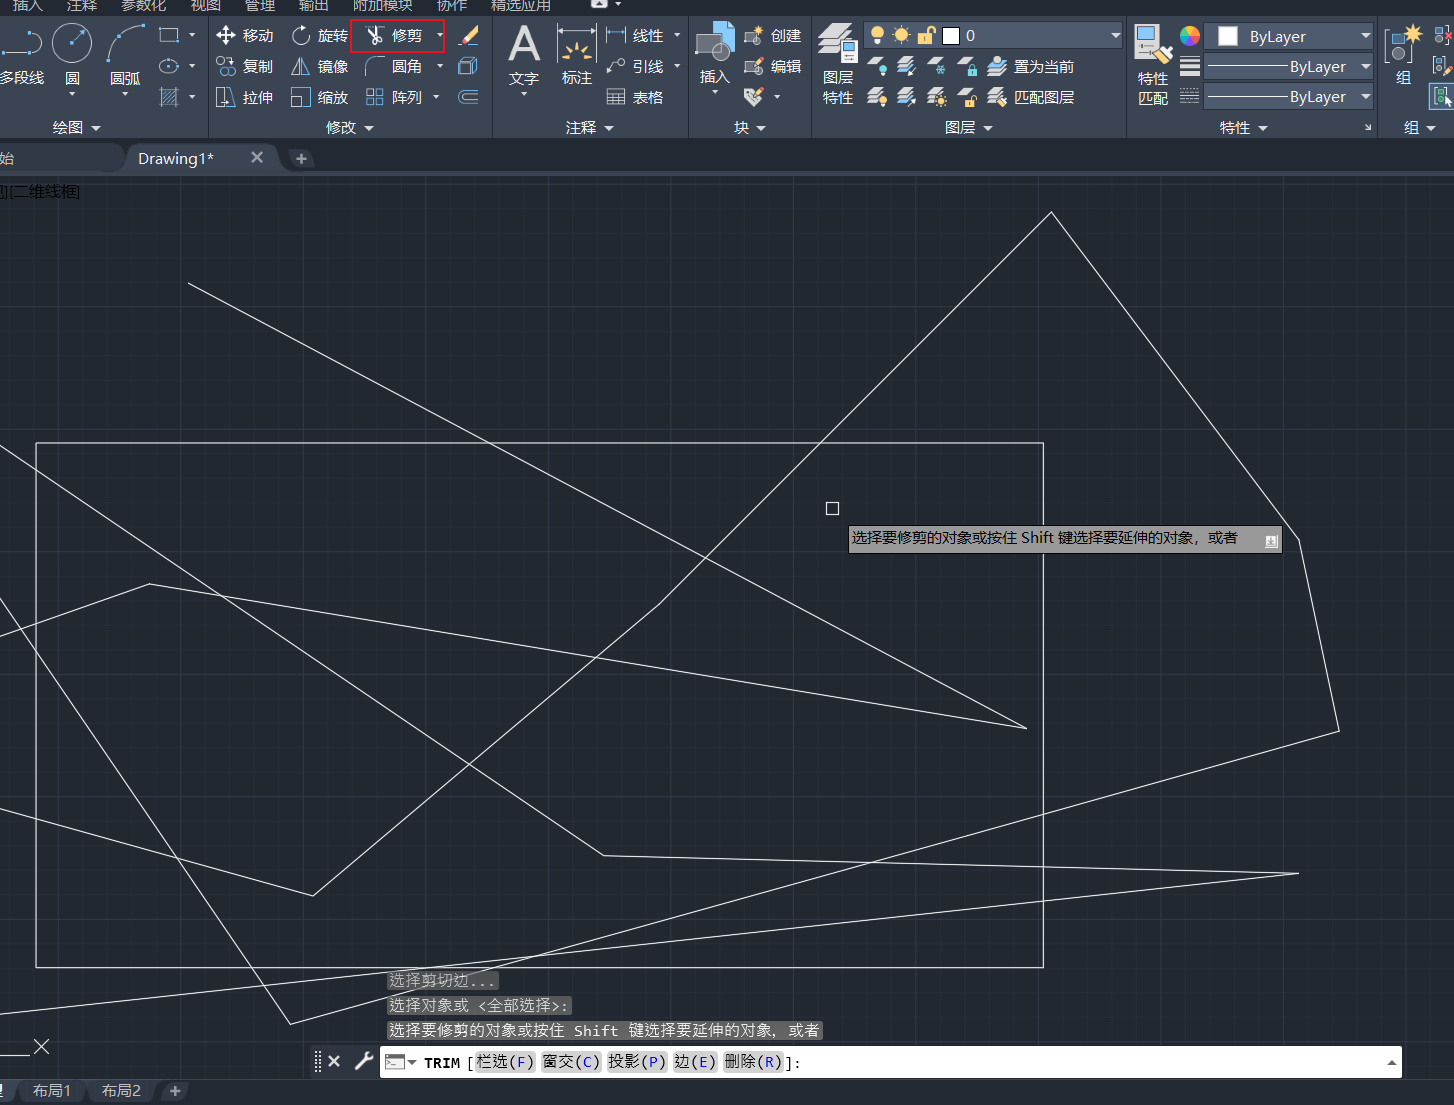Expand the Modify (修改) panel
This screenshot has height=1105, width=1454.
[349, 128]
